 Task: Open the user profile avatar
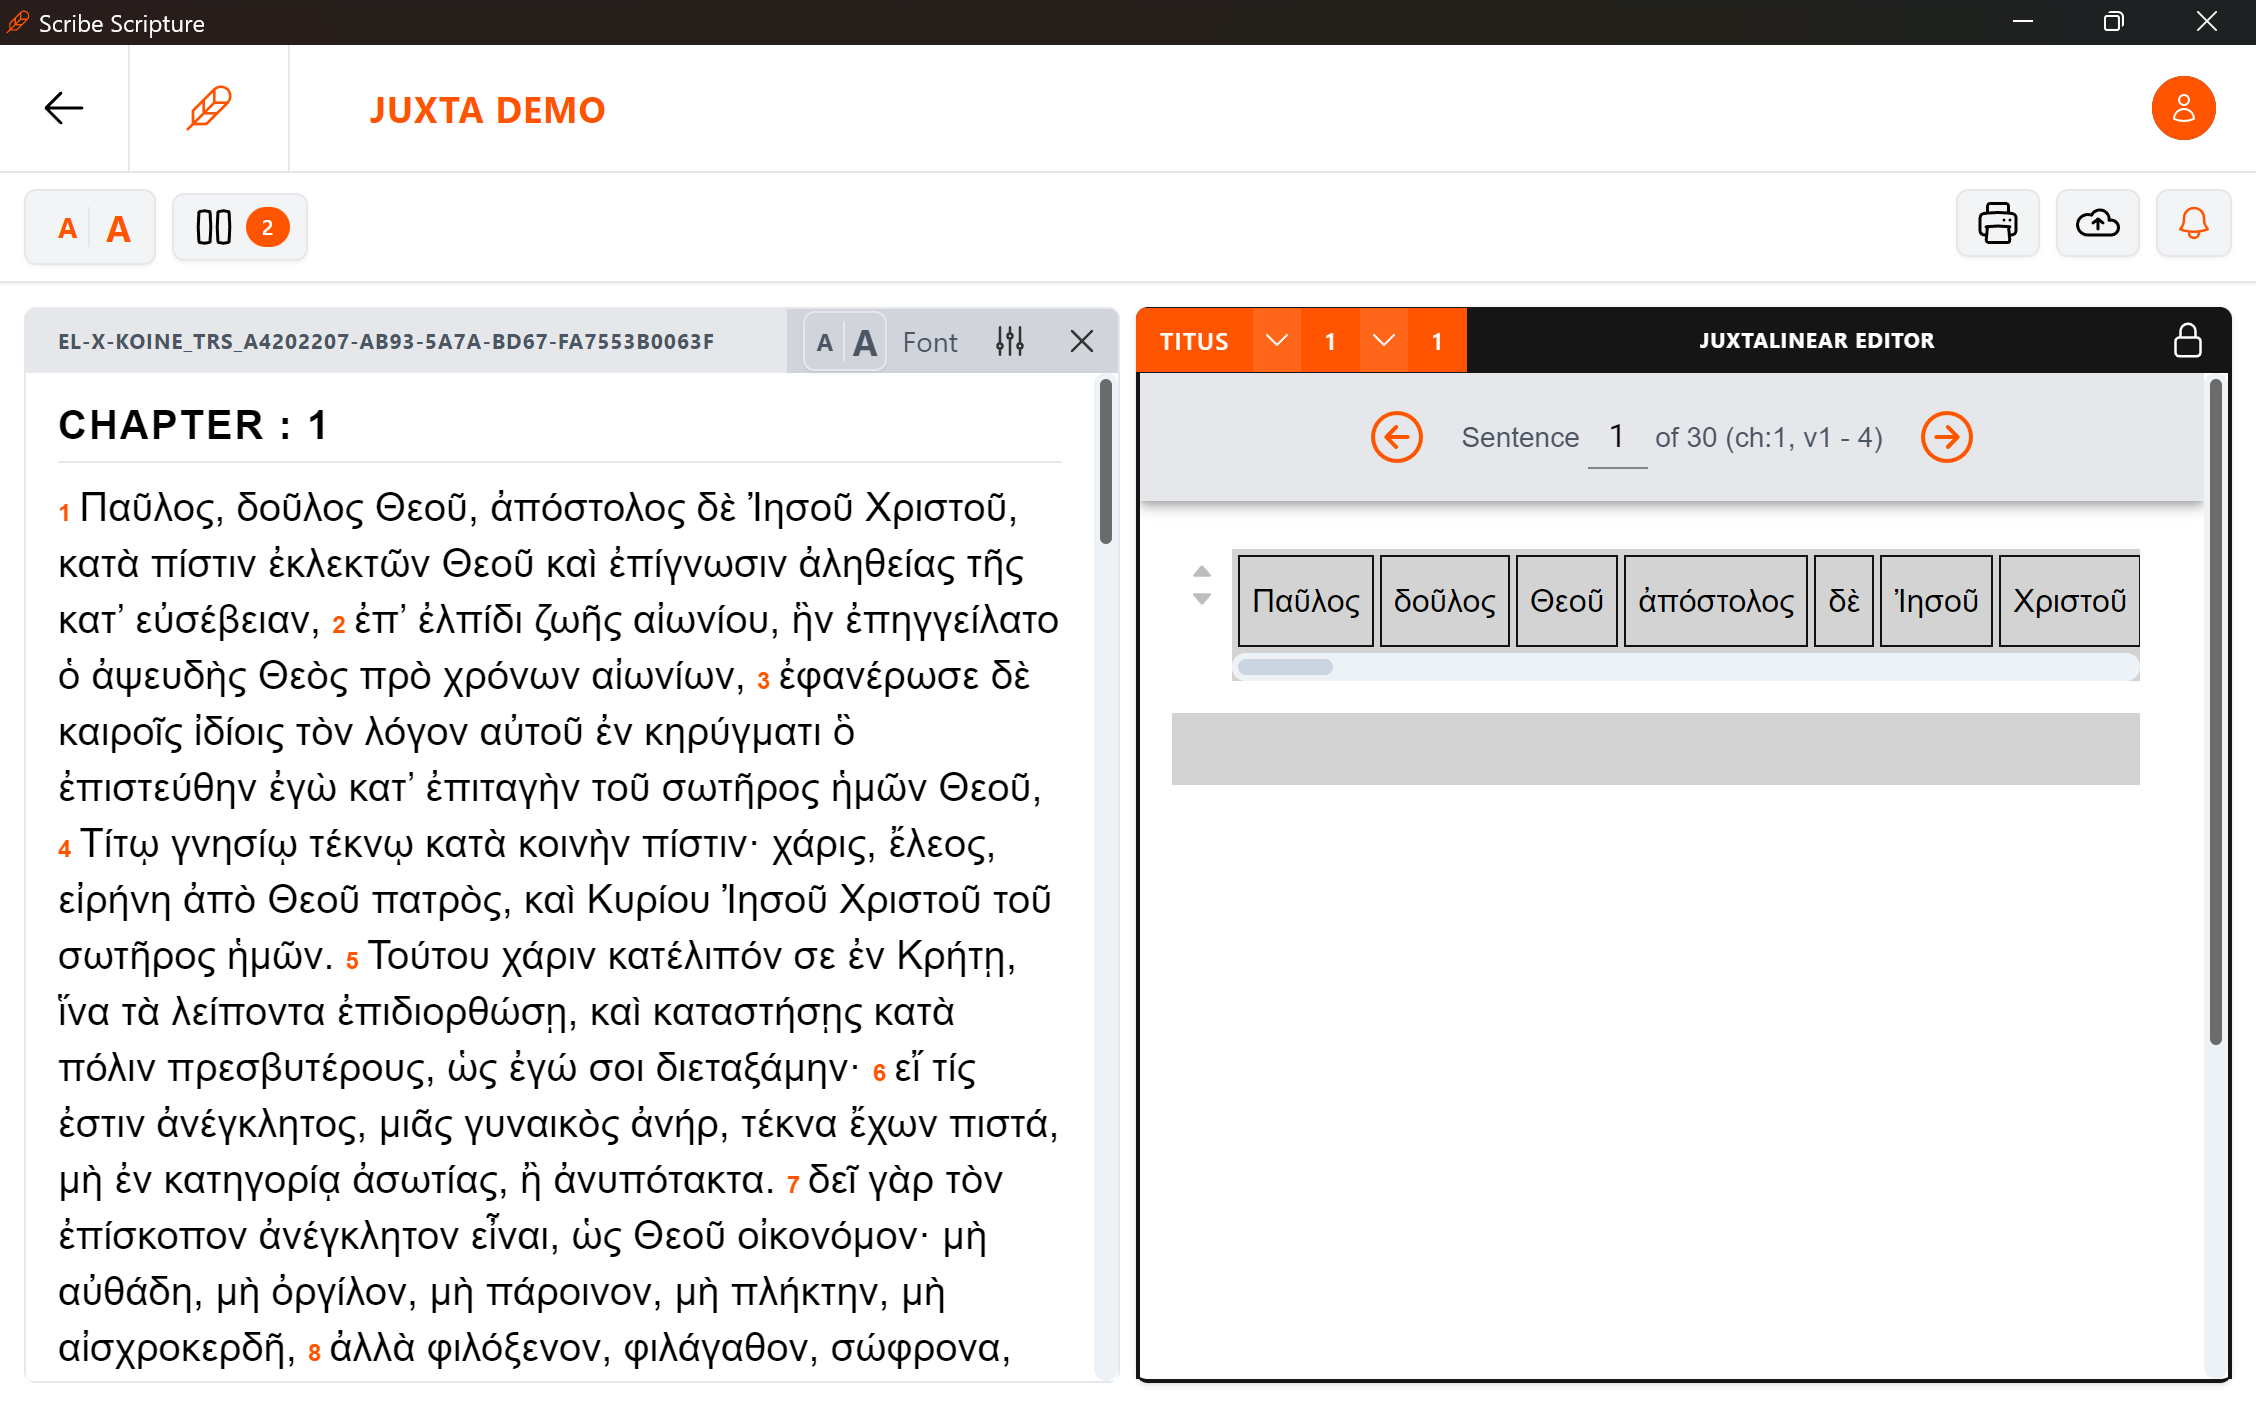point(2183,108)
